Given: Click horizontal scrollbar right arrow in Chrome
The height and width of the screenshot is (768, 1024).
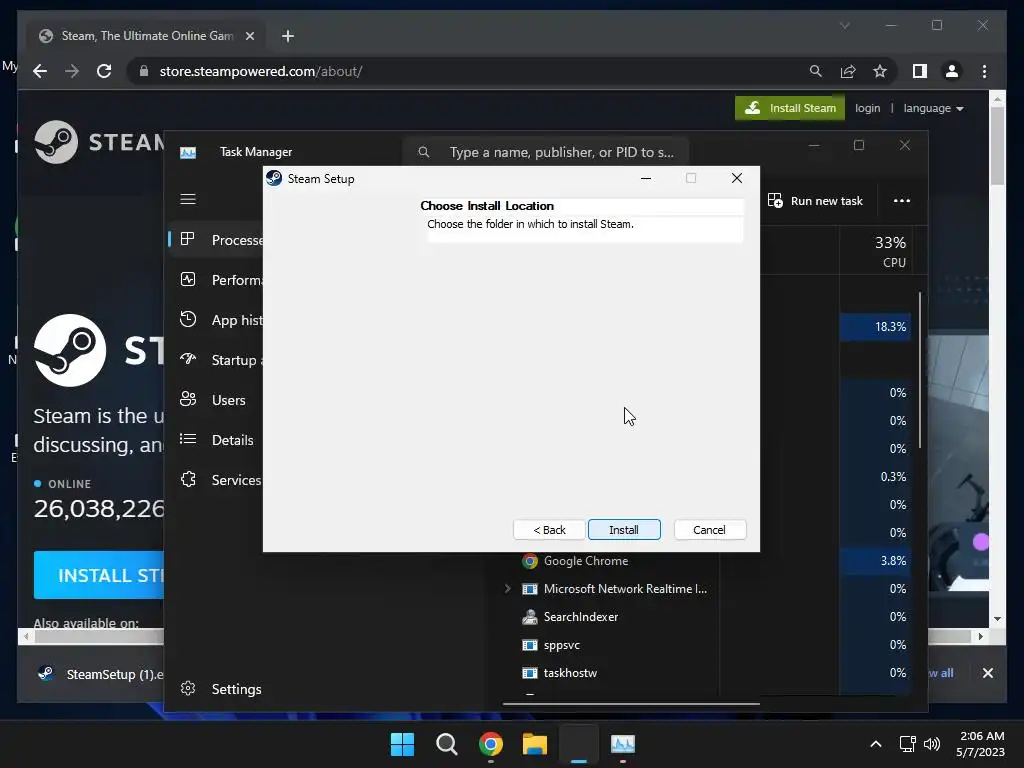Looking at the screenshot, I should [980, 636].
